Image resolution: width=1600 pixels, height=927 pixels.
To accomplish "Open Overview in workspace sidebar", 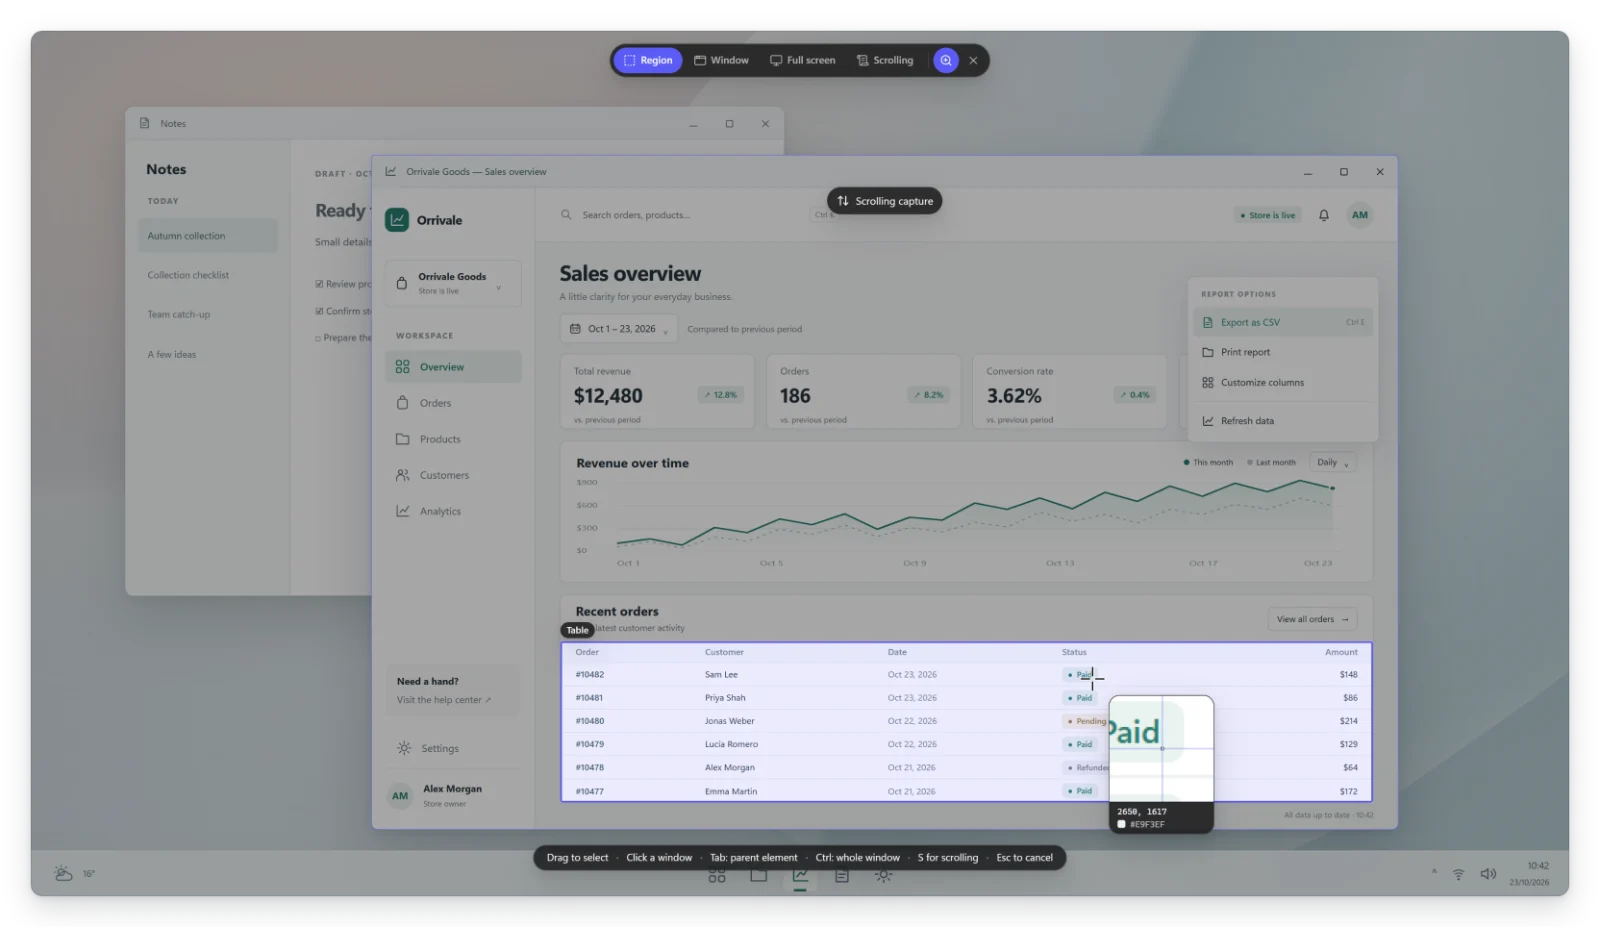I will coord(453,367).
